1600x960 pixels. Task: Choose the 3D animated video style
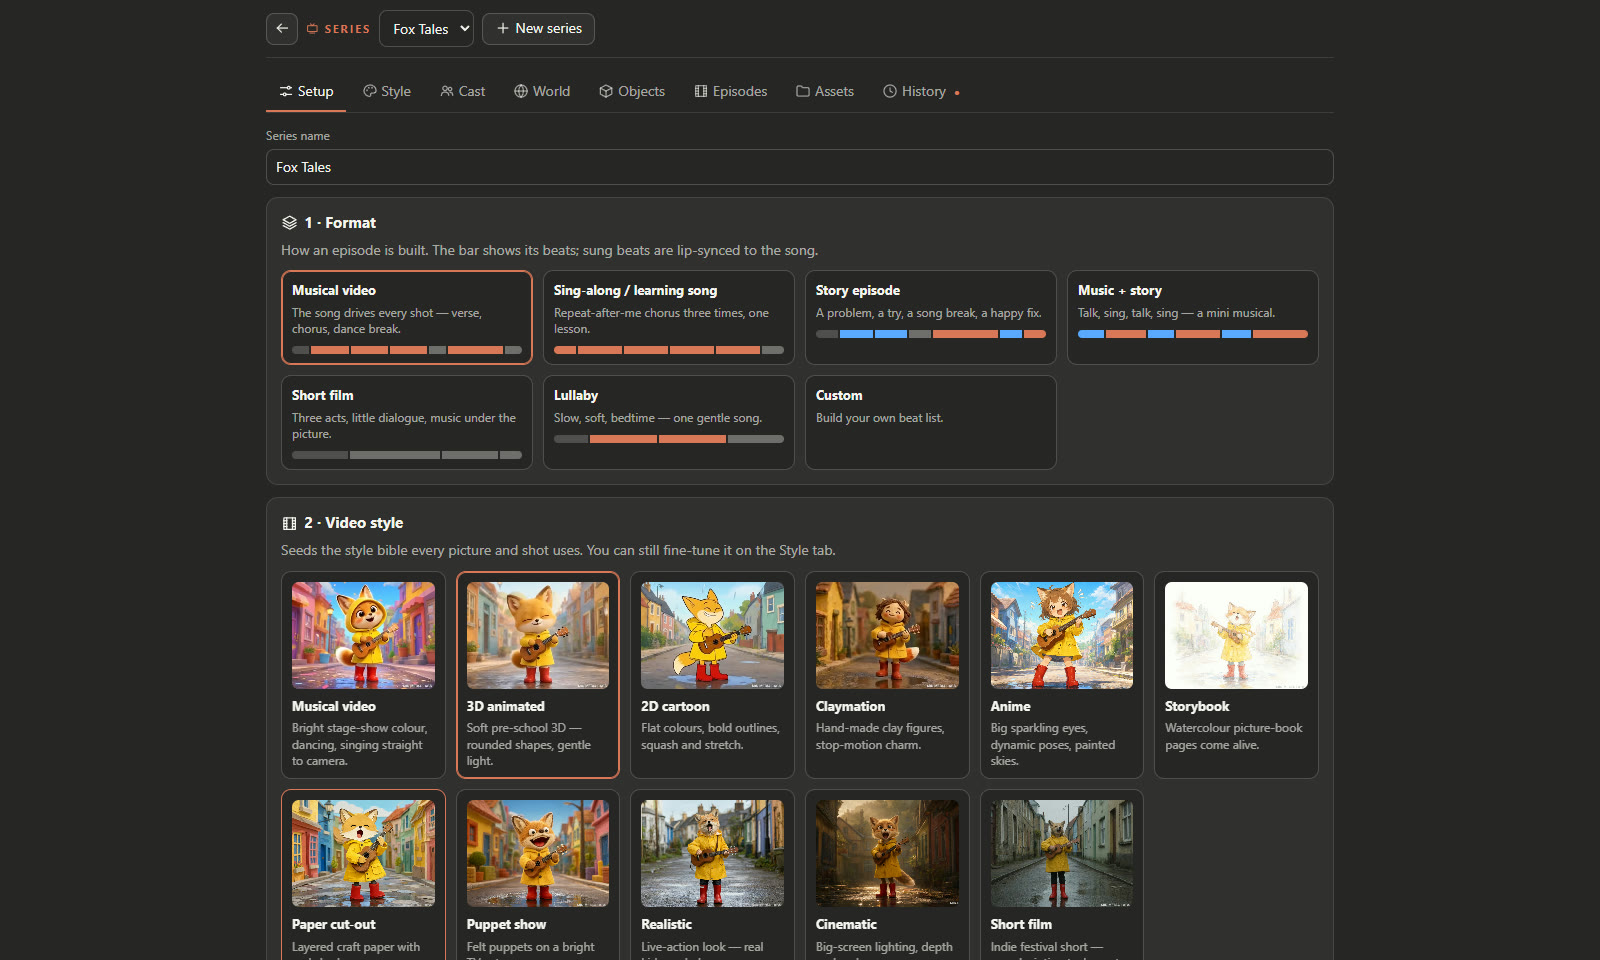(538, 675)
